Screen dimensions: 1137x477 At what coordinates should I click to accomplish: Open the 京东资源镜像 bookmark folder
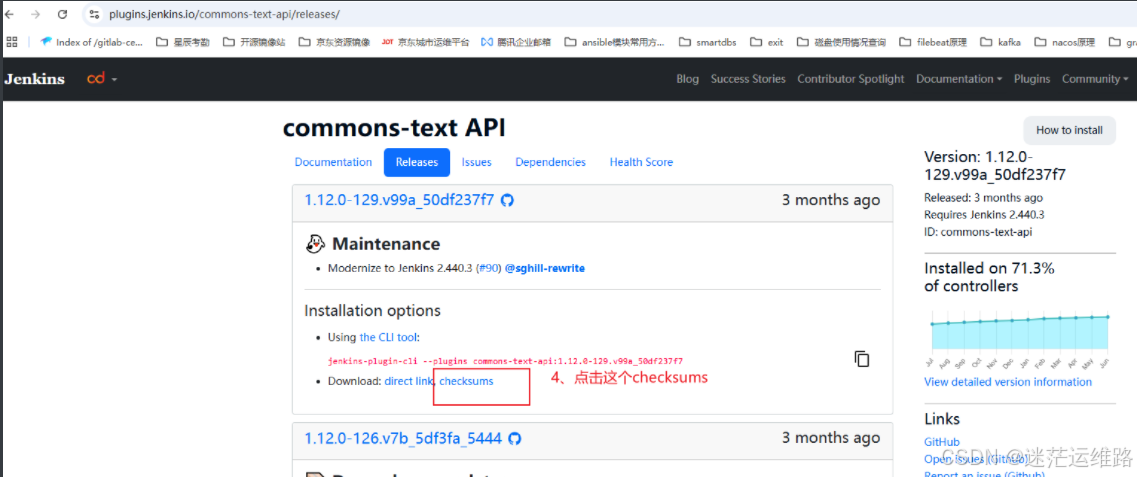(334, 42)
